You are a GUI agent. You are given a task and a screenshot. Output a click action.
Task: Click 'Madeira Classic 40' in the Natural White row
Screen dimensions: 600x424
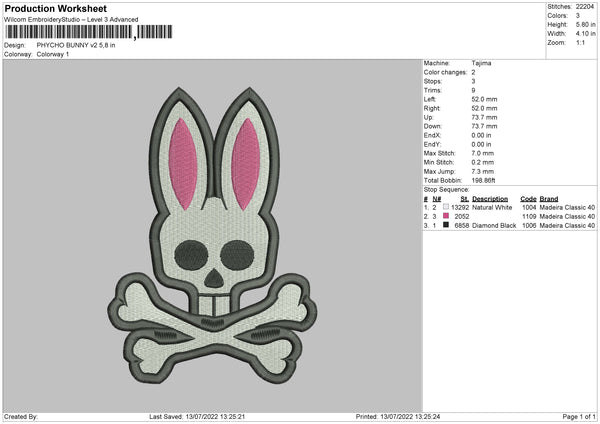(567, 207)
